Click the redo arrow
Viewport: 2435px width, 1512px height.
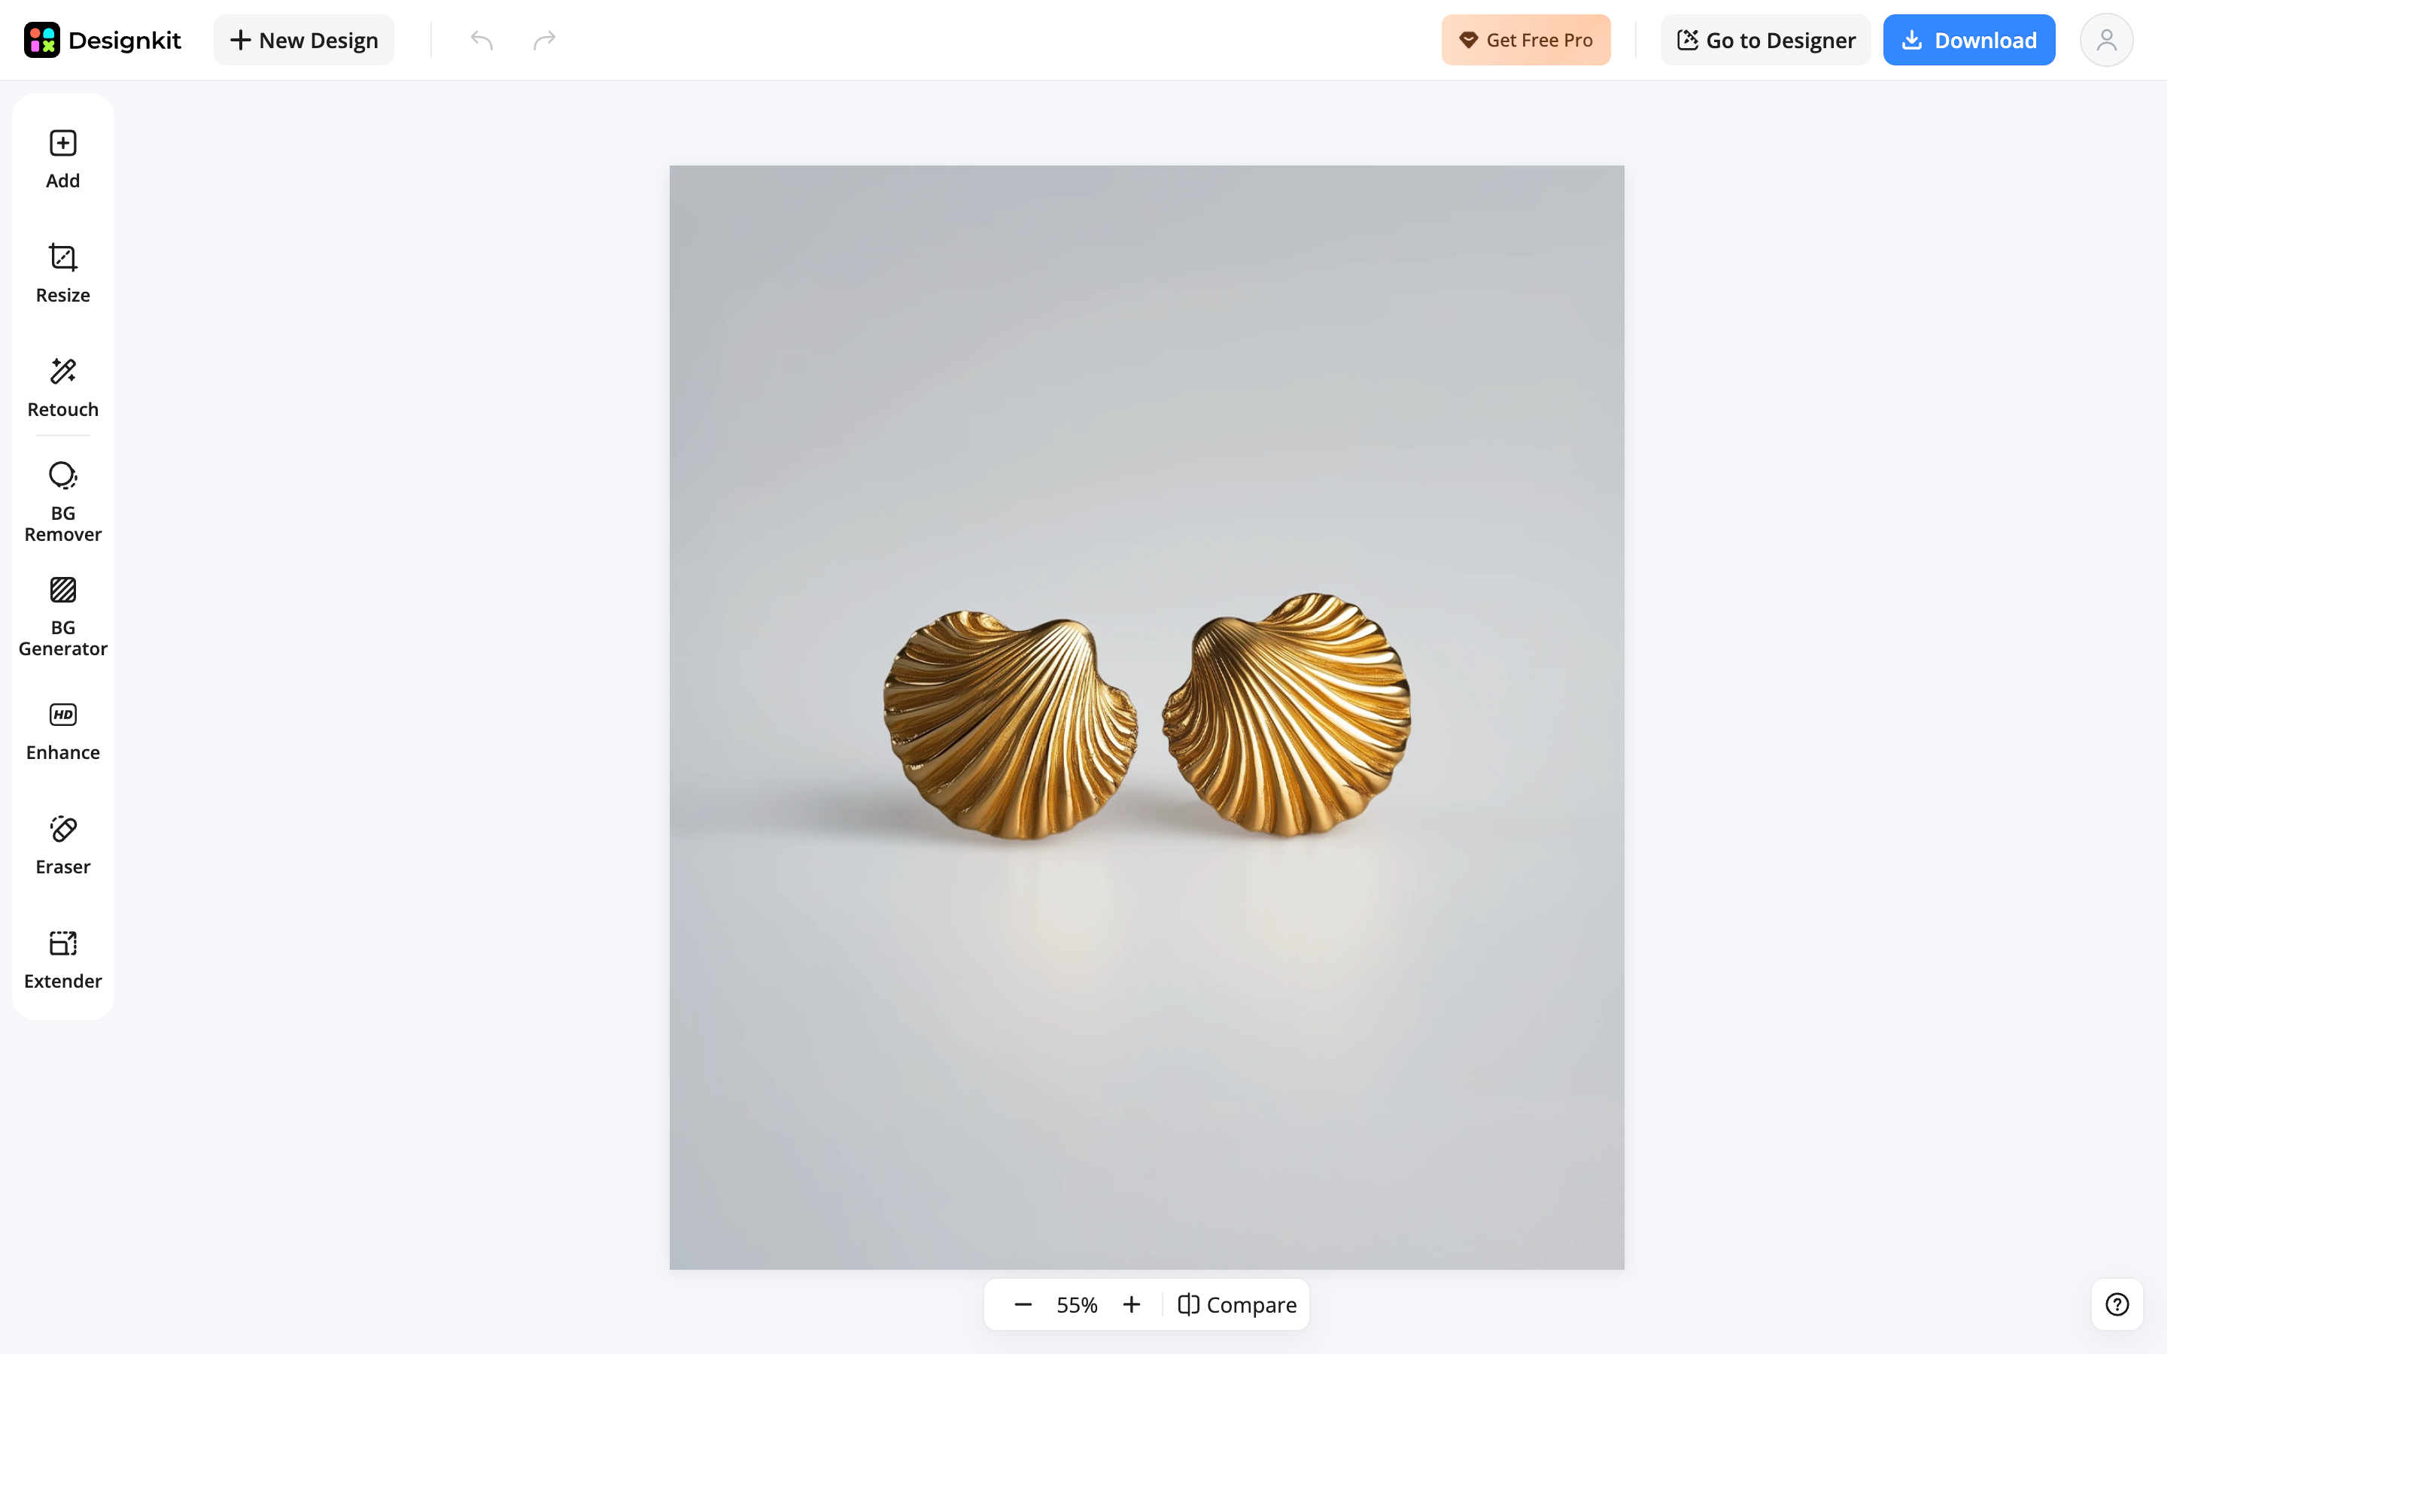coord(545,40)
